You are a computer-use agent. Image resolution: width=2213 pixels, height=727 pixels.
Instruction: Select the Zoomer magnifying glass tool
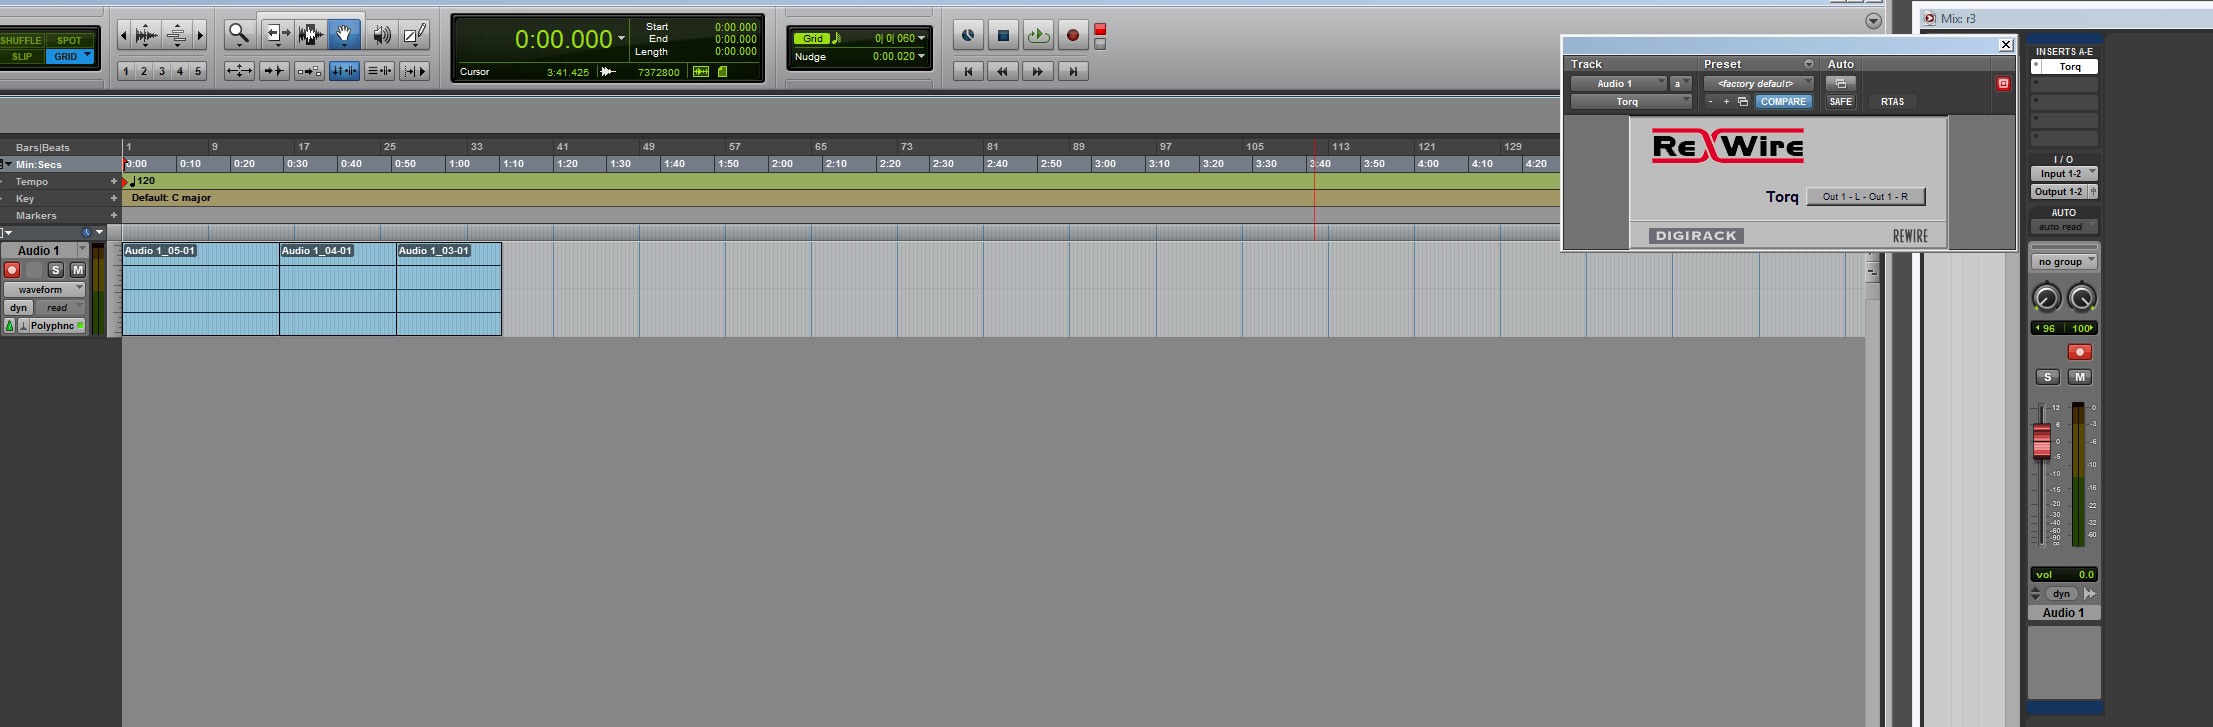pos(238,35)
